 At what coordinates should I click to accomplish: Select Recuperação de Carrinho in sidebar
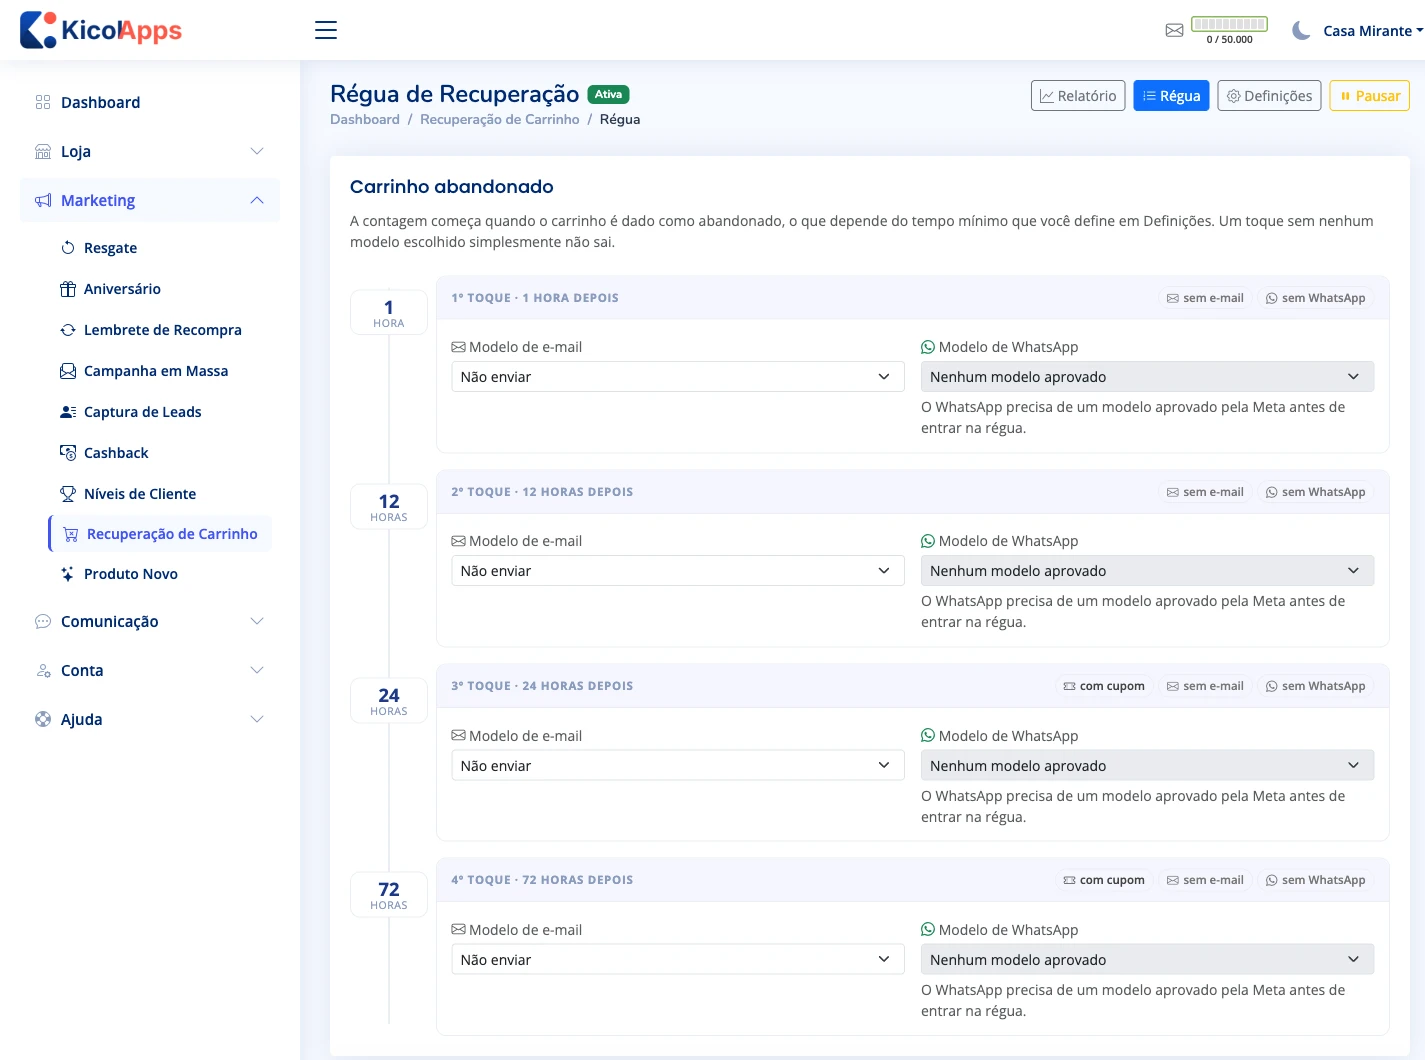tap(160, 534)
